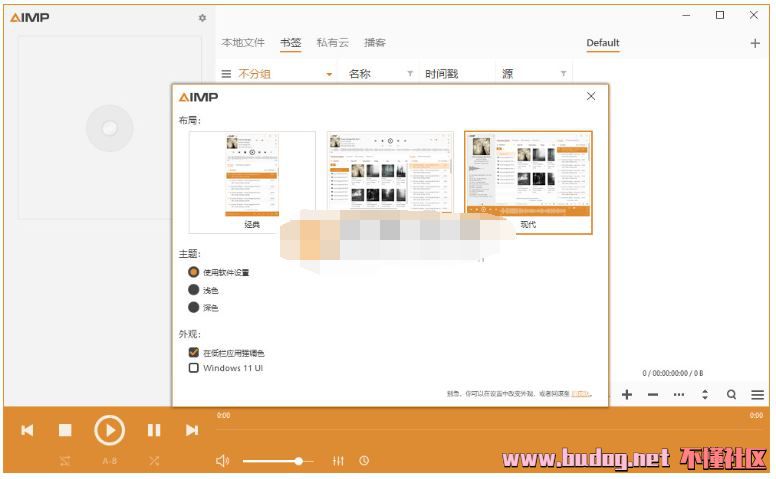Select the 深色 (dark) theme radio button
This screenshot has height=479, width=776.
194,307
